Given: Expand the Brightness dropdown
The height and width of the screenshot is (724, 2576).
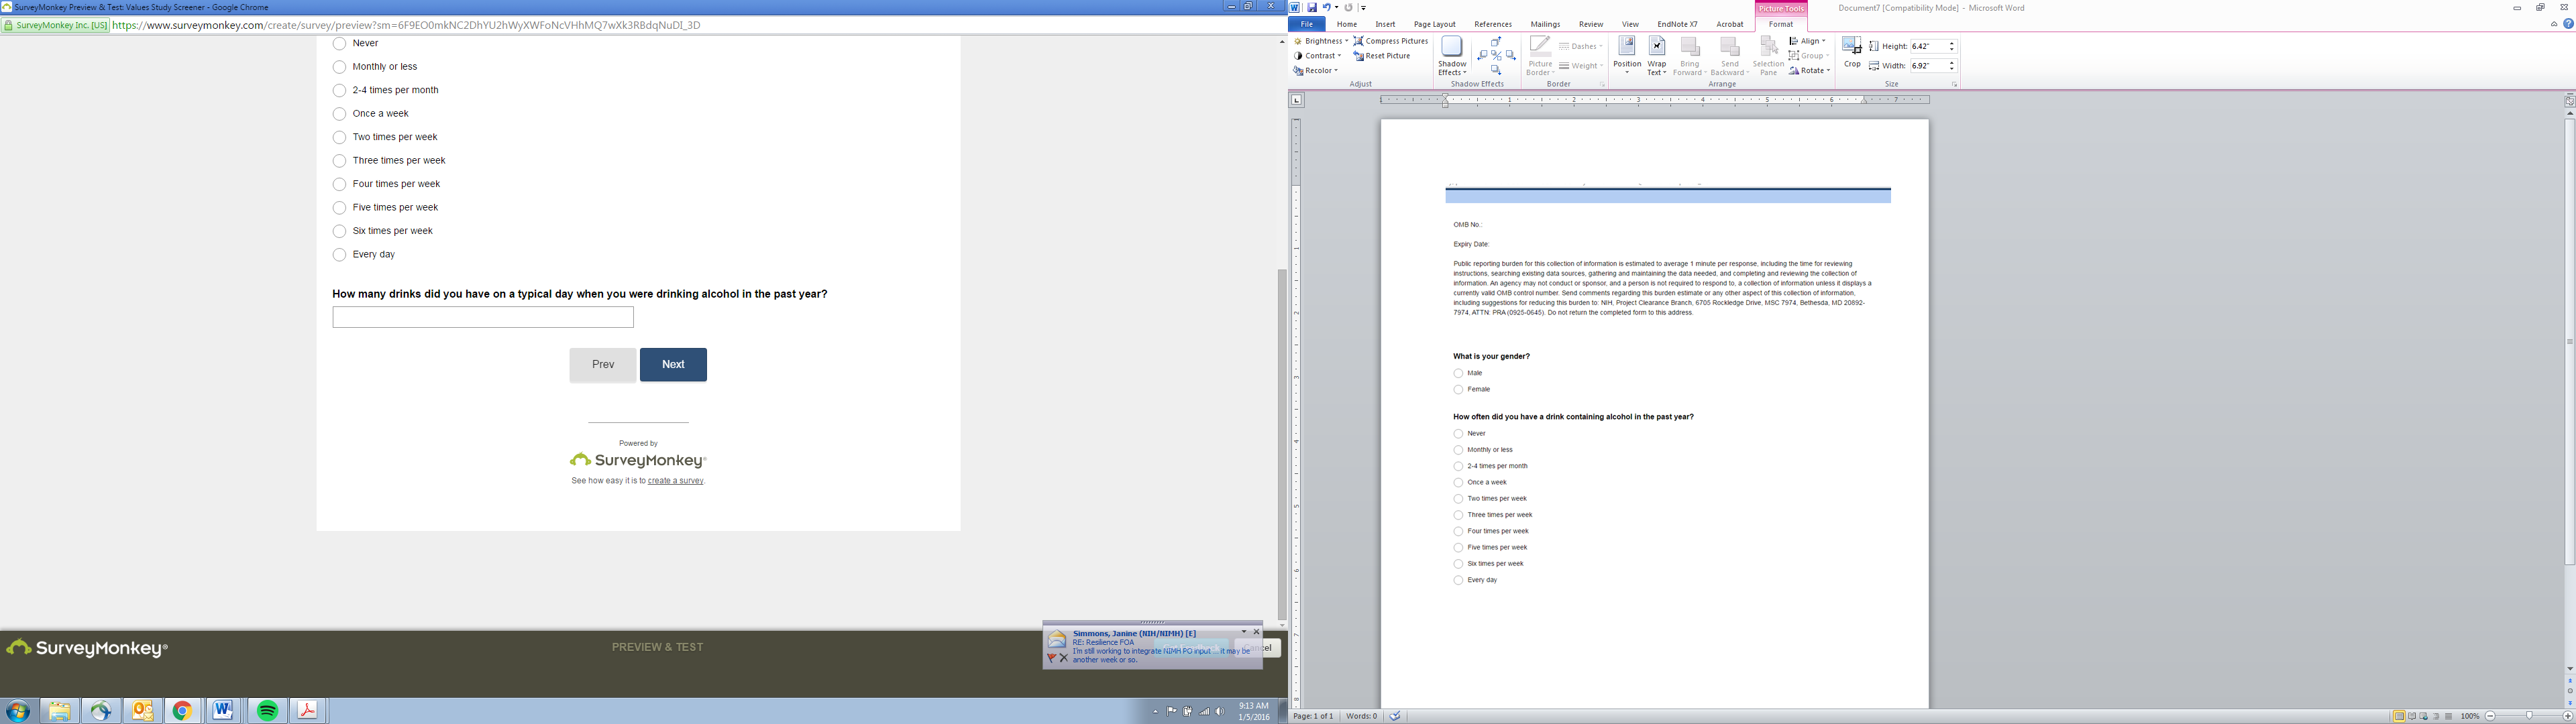Looking at the screenshot, I should [x=1322, y=41].
